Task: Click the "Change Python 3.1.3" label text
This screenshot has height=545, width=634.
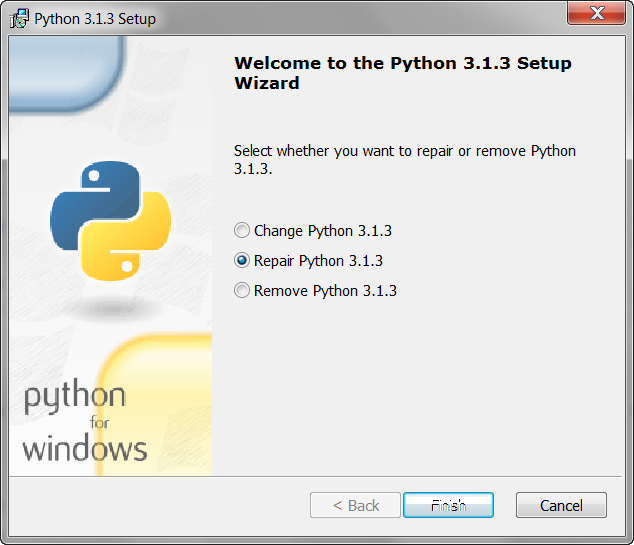Action: point(323,231)
